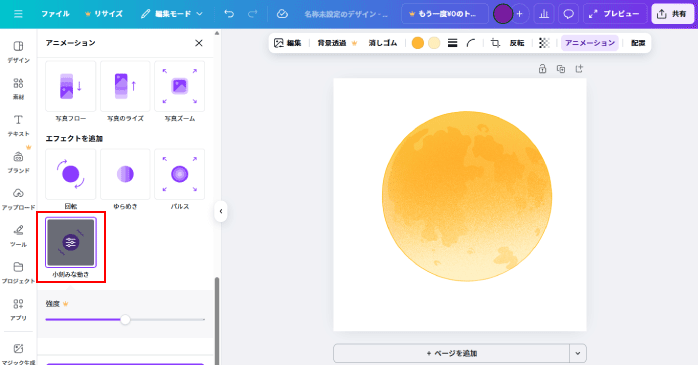
Task: Open the ブランド sidebar tab
Action: click(x=18, y=162)
